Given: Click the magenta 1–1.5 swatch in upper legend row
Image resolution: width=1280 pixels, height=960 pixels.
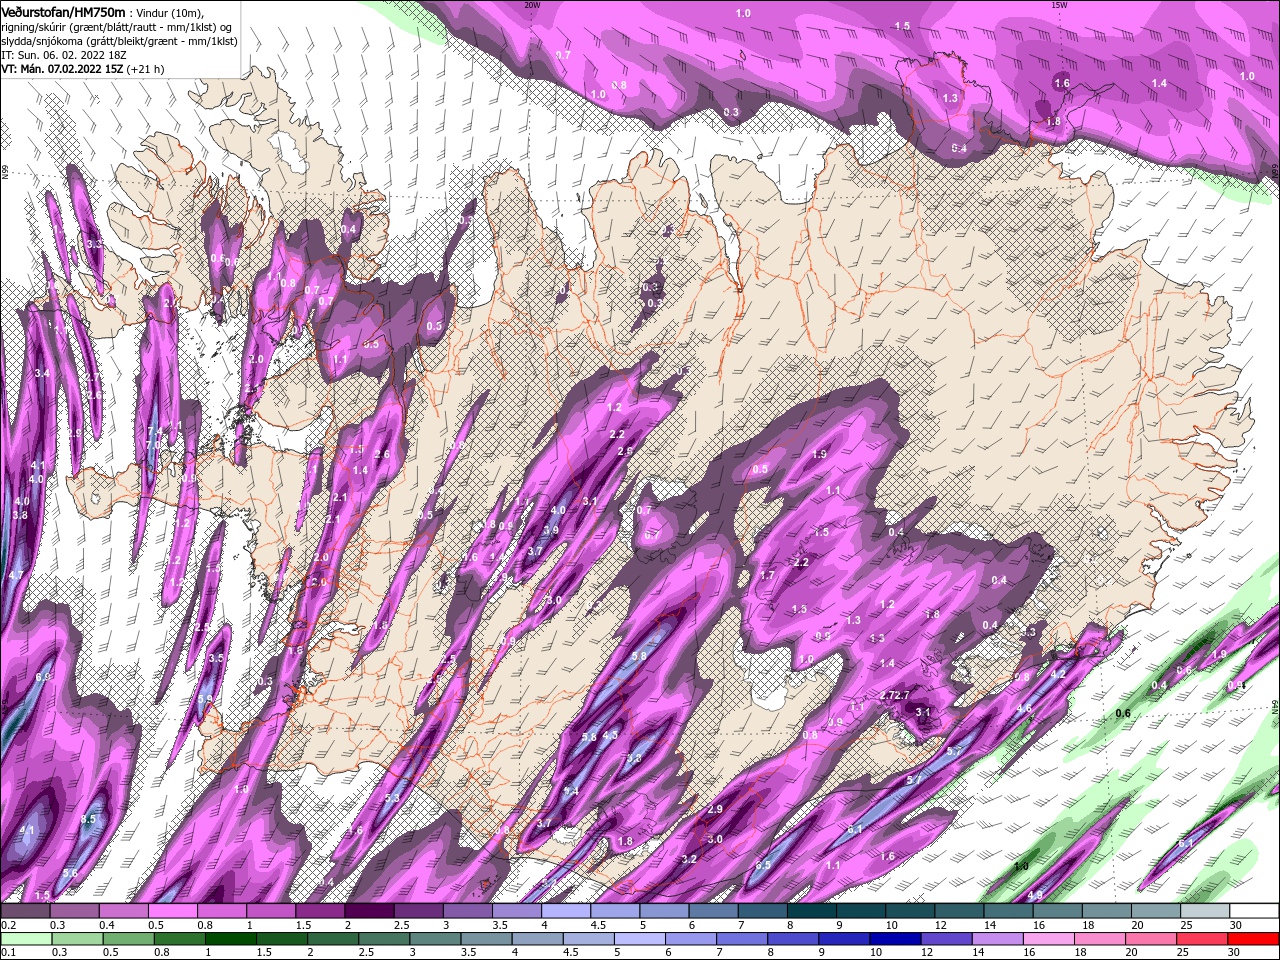Looking at the screenshot, I should coord(271,912).
